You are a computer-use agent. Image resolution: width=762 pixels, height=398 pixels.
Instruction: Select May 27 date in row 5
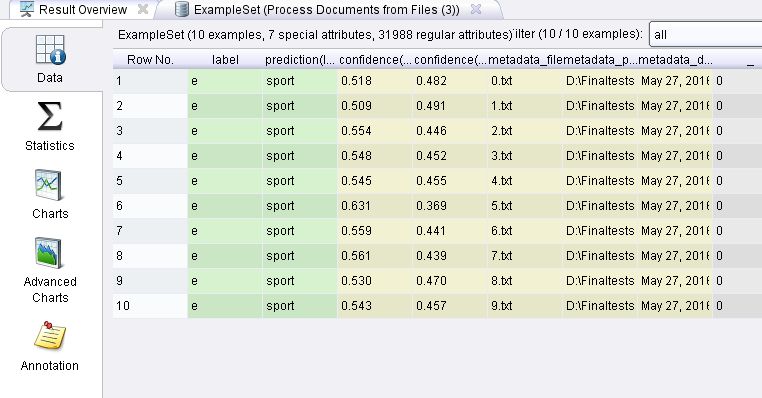(x=675, y=181)
